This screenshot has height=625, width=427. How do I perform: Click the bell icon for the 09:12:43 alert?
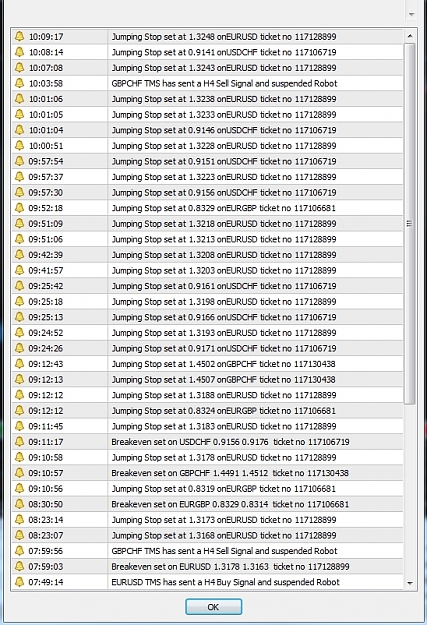(19, 364)
